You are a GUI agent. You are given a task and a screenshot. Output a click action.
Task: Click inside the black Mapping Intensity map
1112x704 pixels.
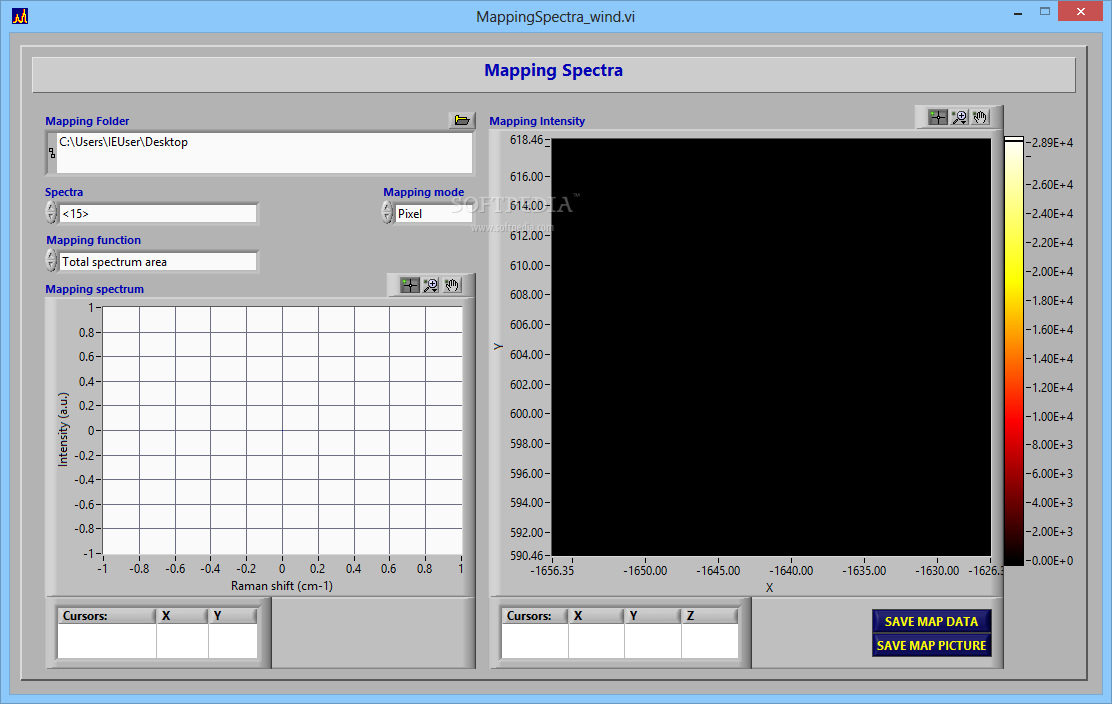771,347
